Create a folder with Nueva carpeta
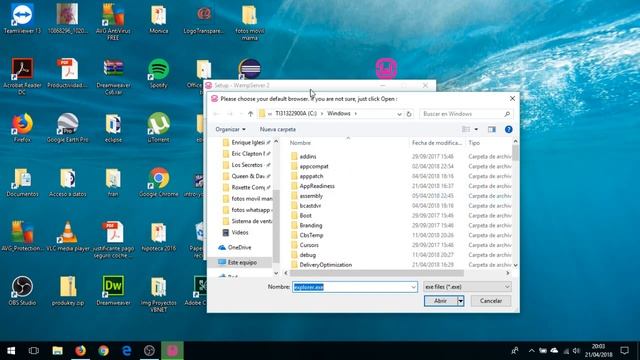640x360 pixels. 278,129
